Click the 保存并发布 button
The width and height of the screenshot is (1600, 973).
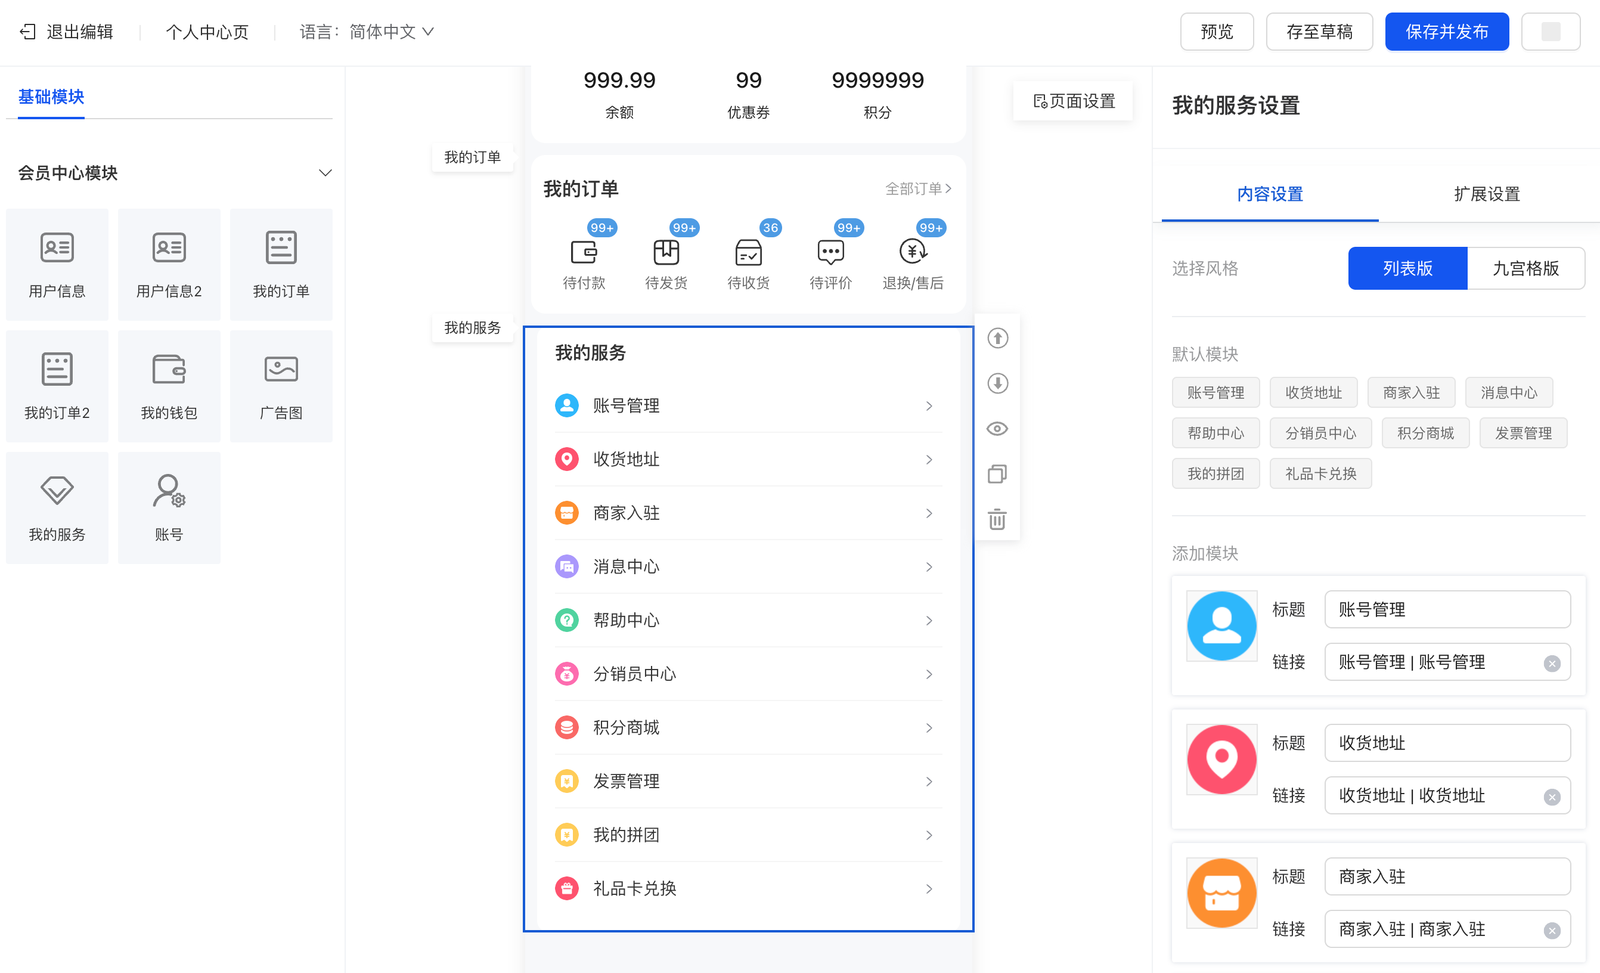pos(1446,32)
